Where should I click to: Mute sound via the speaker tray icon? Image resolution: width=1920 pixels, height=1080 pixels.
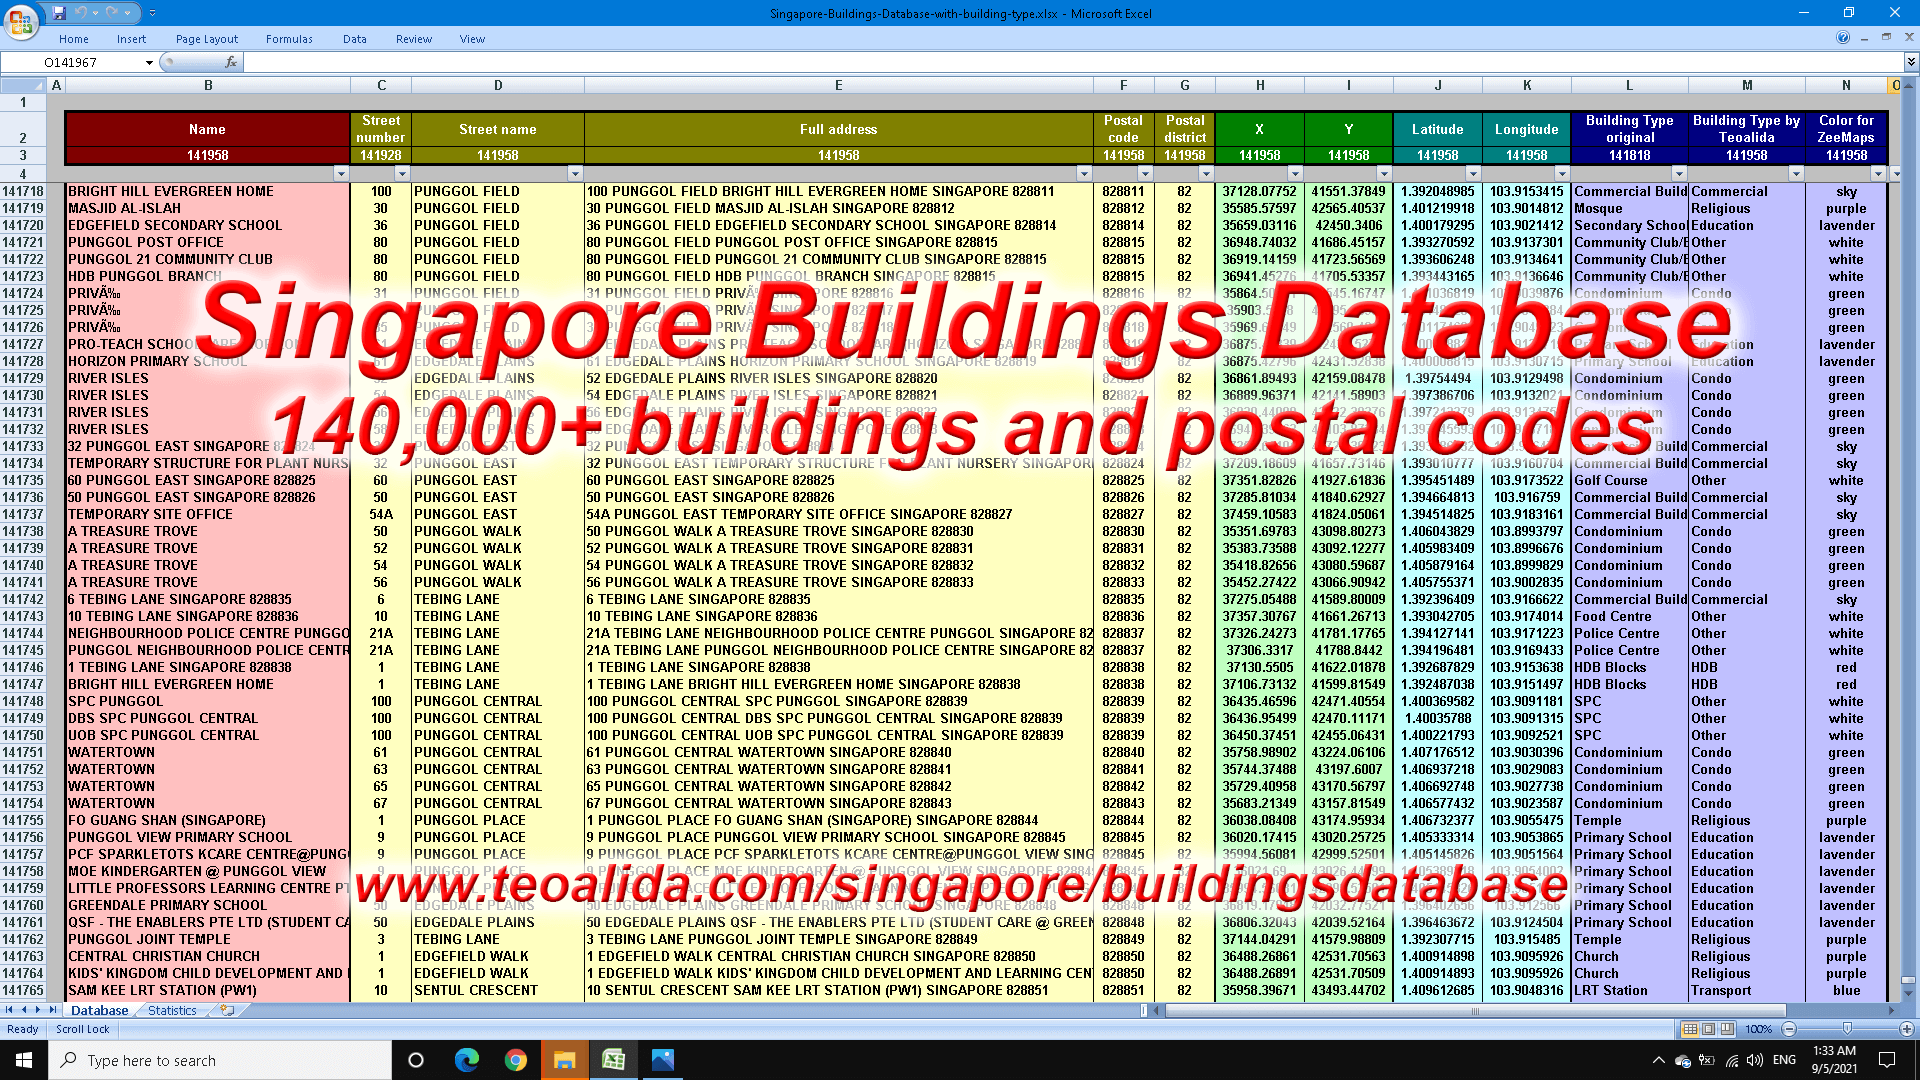1754,1060
